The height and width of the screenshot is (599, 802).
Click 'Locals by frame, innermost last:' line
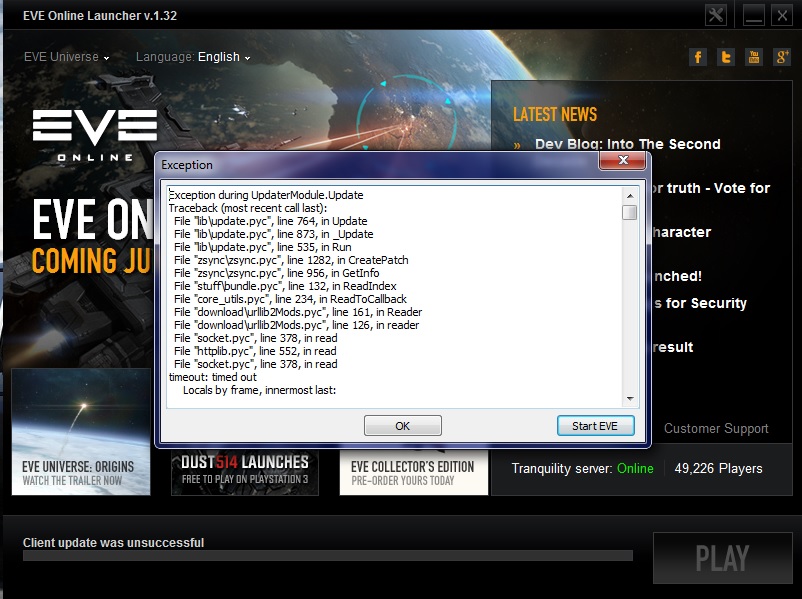coord(259,390)
